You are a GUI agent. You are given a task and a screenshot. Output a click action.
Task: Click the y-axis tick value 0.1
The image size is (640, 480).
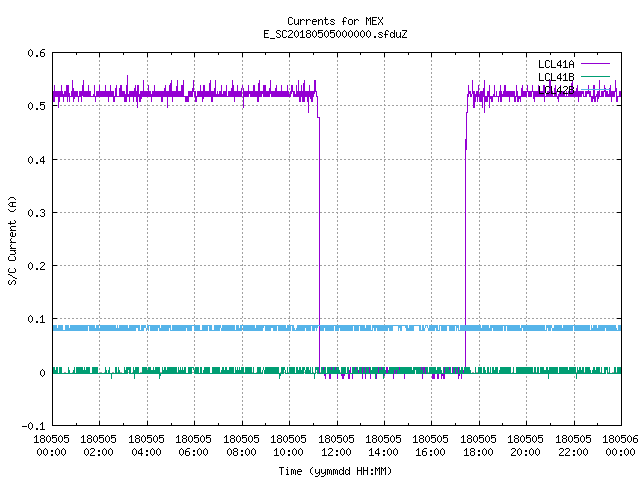pyautogui.click(x=36, y=319)
